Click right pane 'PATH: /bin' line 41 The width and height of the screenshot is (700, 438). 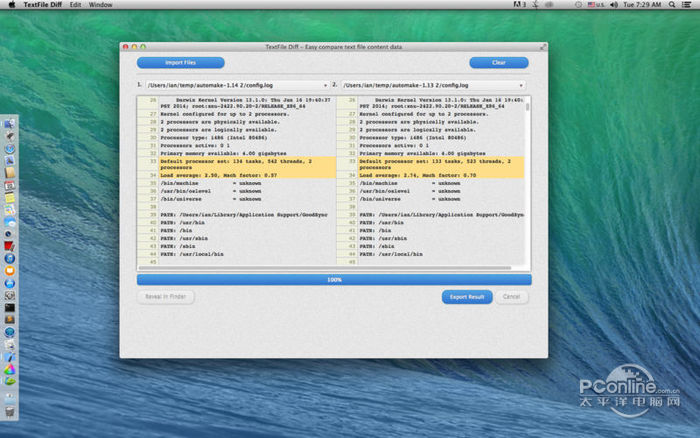point(375,231)
